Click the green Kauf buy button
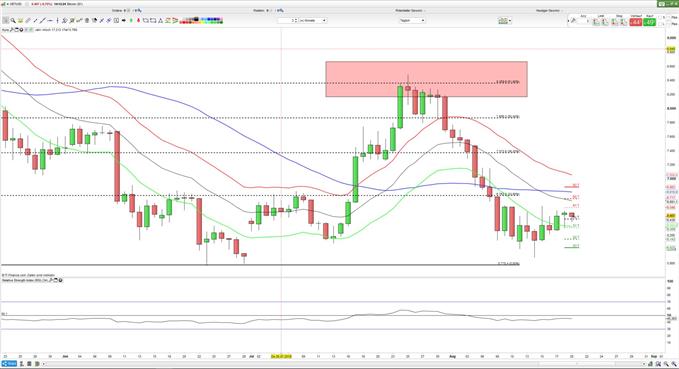The image size is (679, 369). 649,21
